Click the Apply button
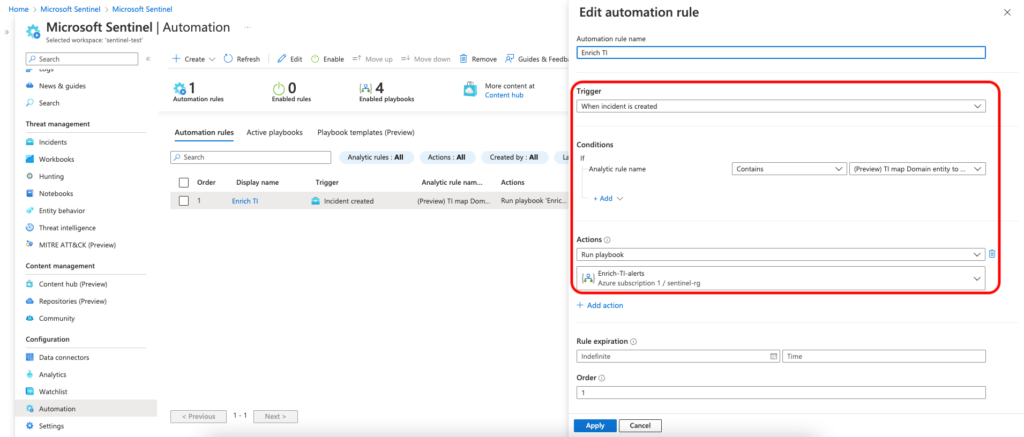The width and height of the screenshot is (1024, 437). pyautogui.click(x=595, y=425)
